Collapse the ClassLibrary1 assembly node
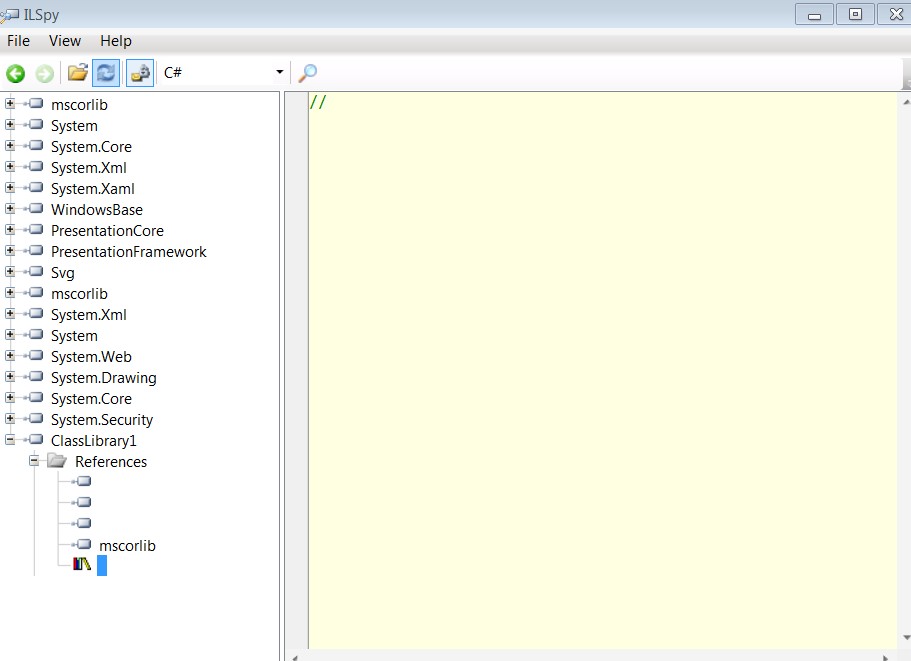 [10, 440]
